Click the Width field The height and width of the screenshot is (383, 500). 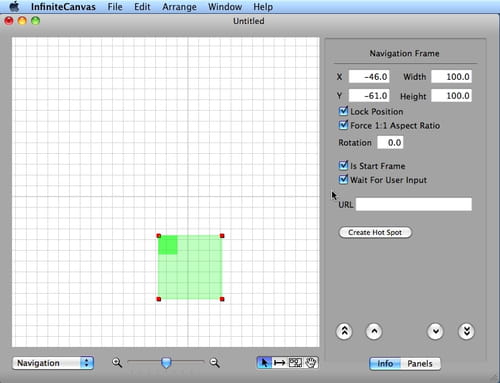(x=451, y=77)
